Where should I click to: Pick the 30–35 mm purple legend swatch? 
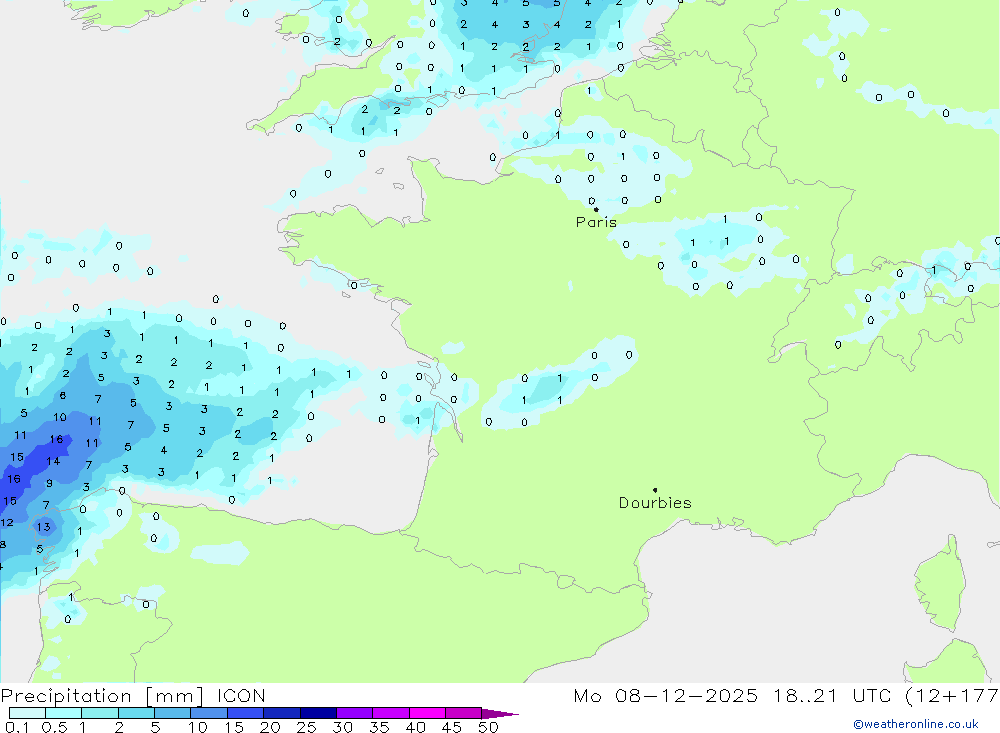point(354,713)
